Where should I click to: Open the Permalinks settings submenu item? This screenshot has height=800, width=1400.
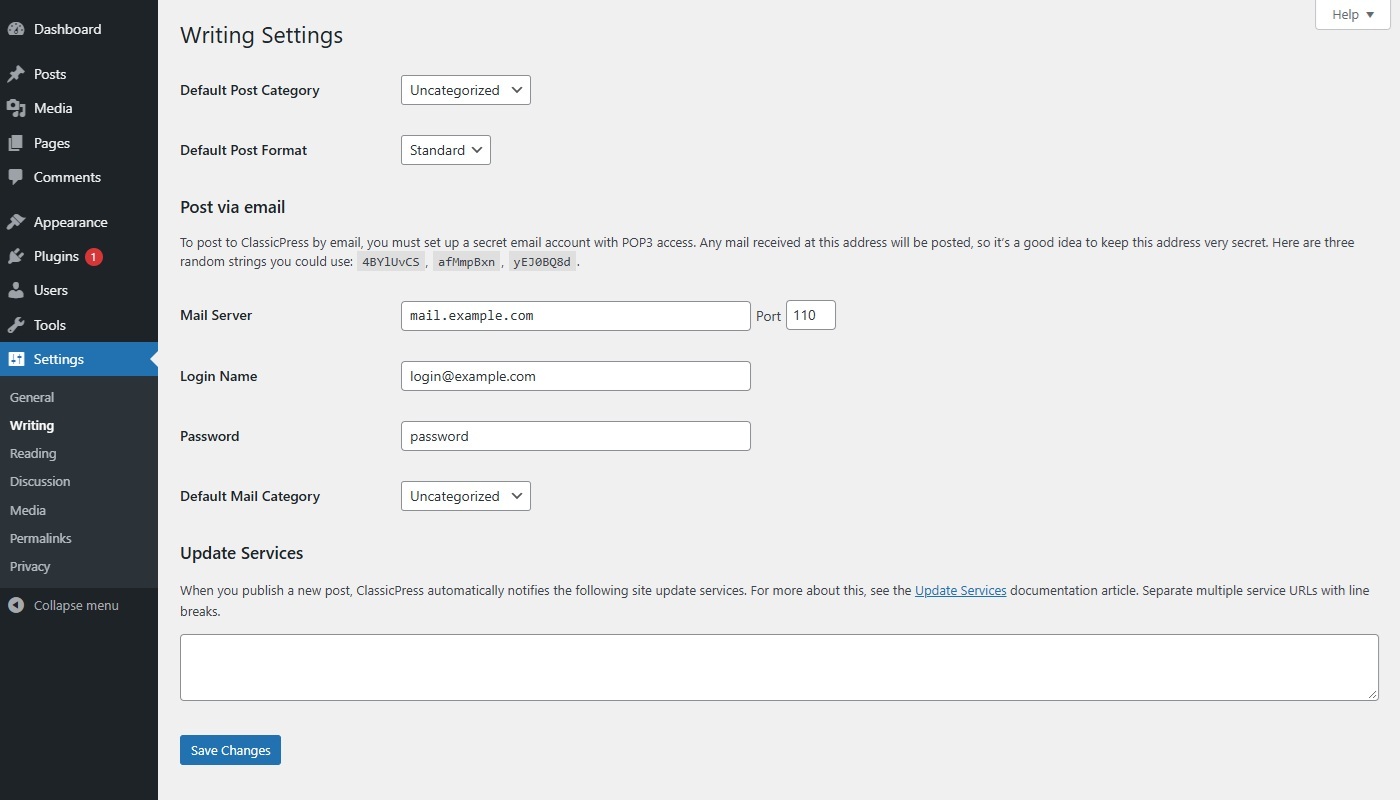[x=41, y=538]
